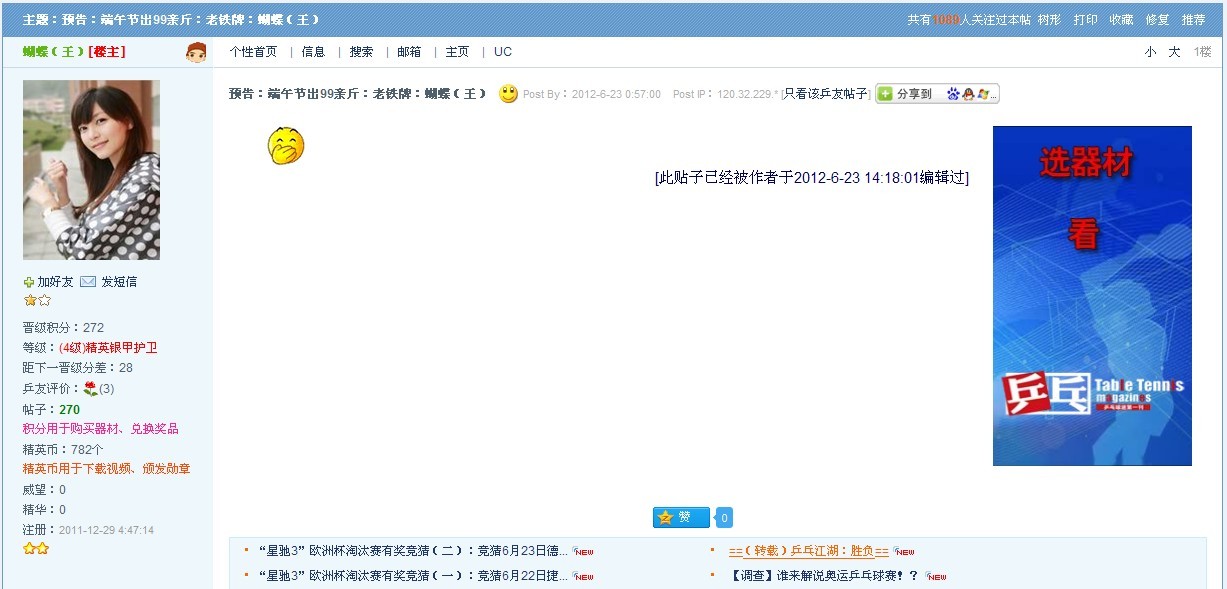Switch to 树形 tree view
This screenshot has height=589, width=1227.
coord(1049,20)
